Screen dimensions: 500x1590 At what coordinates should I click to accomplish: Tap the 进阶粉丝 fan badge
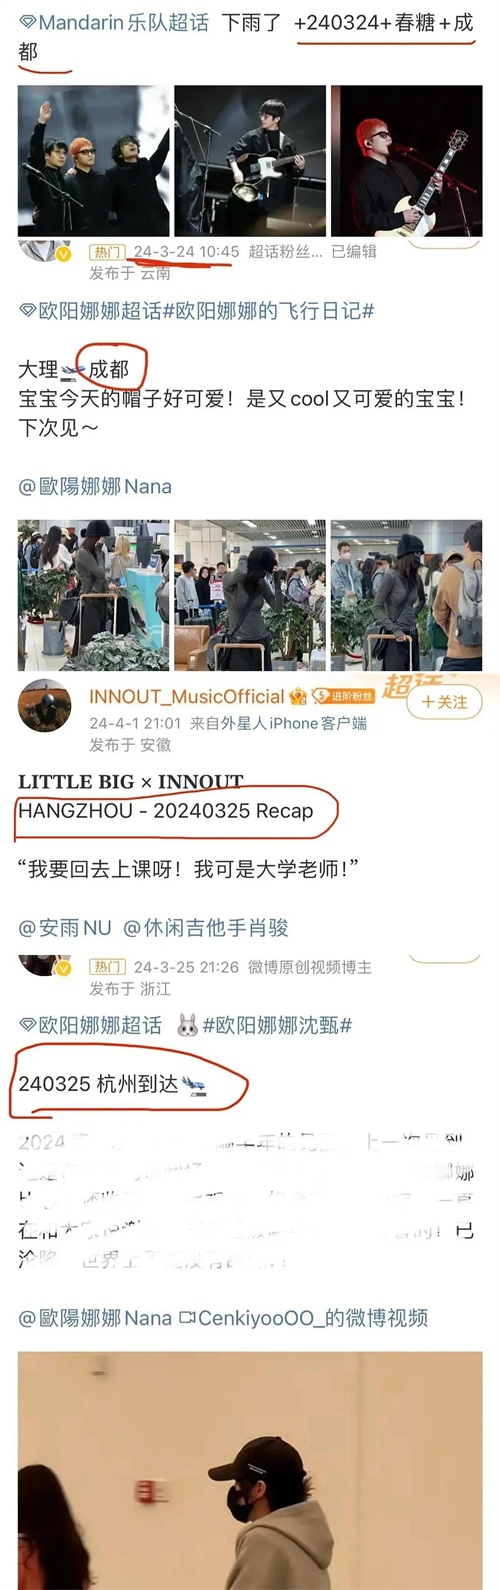[x=343, y=696]
